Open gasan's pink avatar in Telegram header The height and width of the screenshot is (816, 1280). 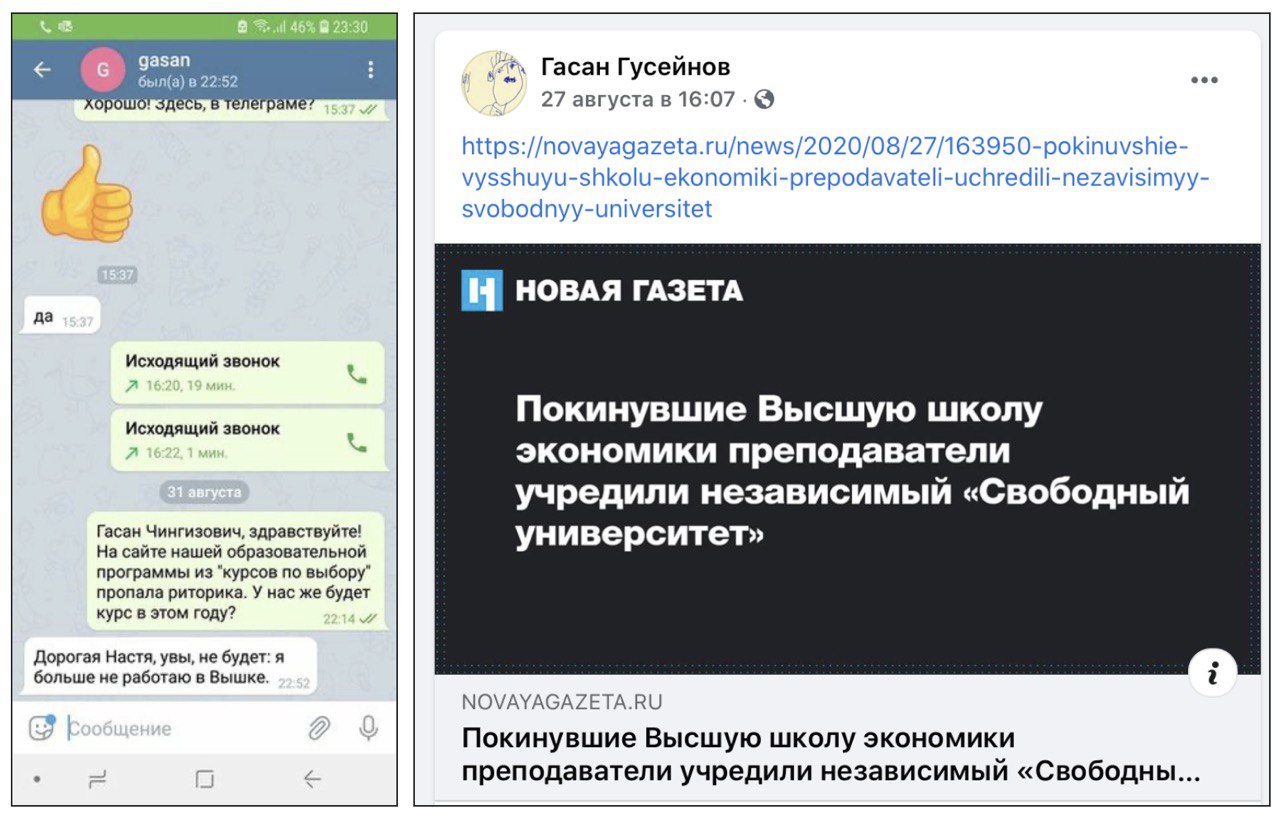103,70
